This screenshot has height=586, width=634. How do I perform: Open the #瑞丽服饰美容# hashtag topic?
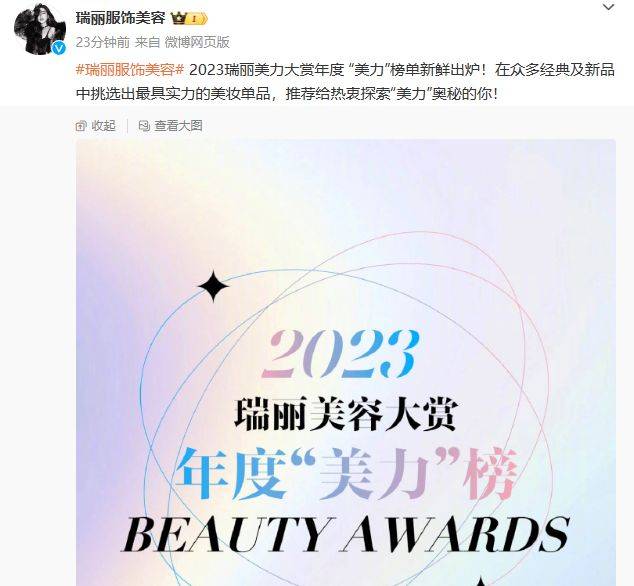click(130, 70)
